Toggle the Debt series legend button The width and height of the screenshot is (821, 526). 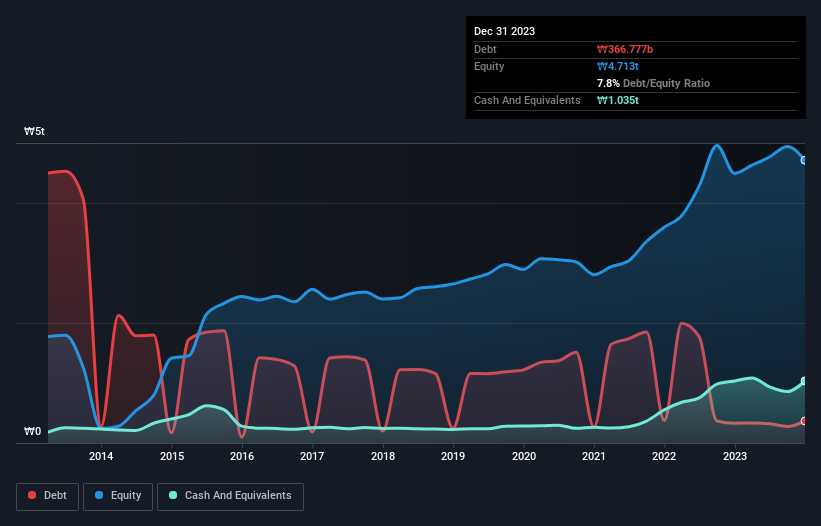[48, 496]
